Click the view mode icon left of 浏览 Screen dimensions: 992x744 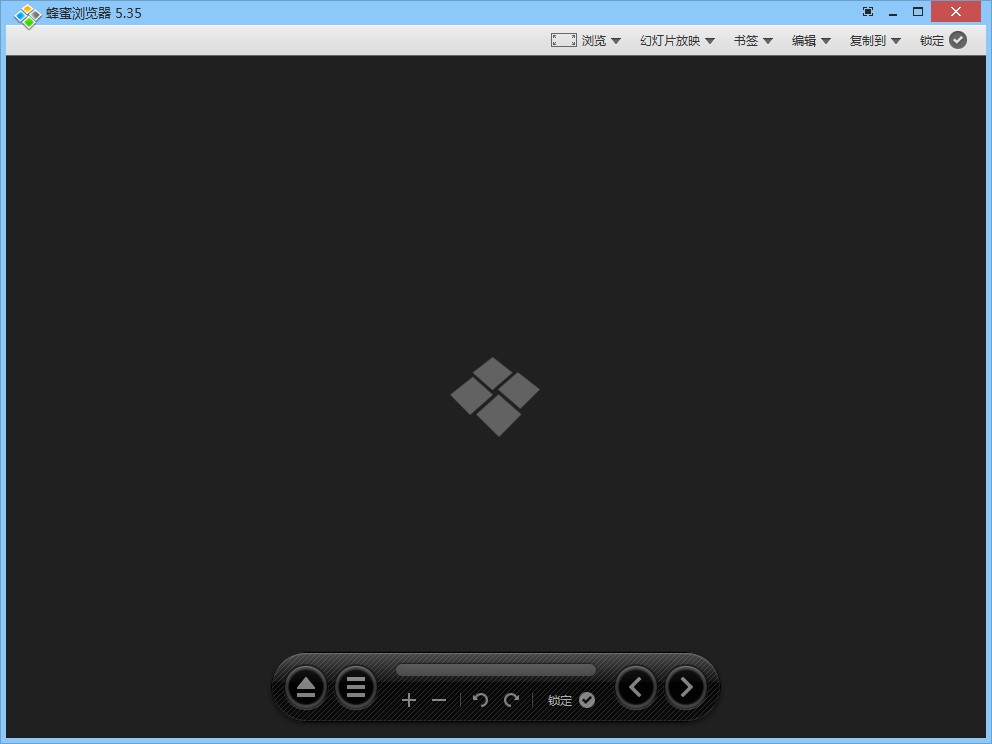tap(563, 40)
